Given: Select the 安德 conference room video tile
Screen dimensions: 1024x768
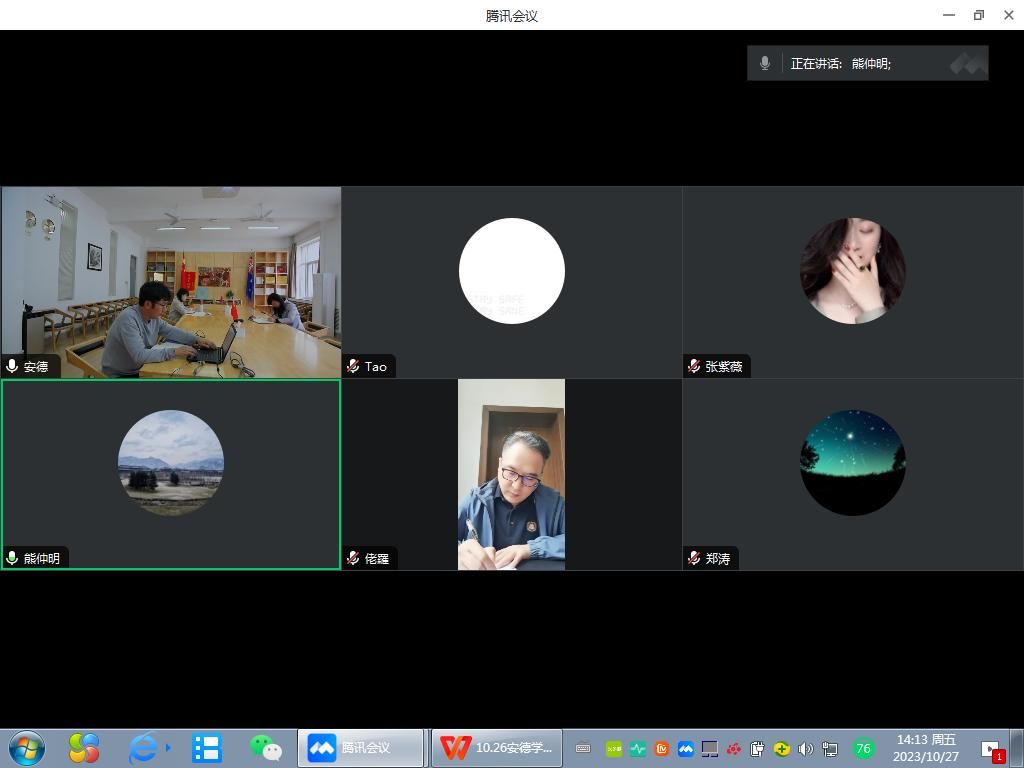Looking at the screenshot, I should [171, 282].
